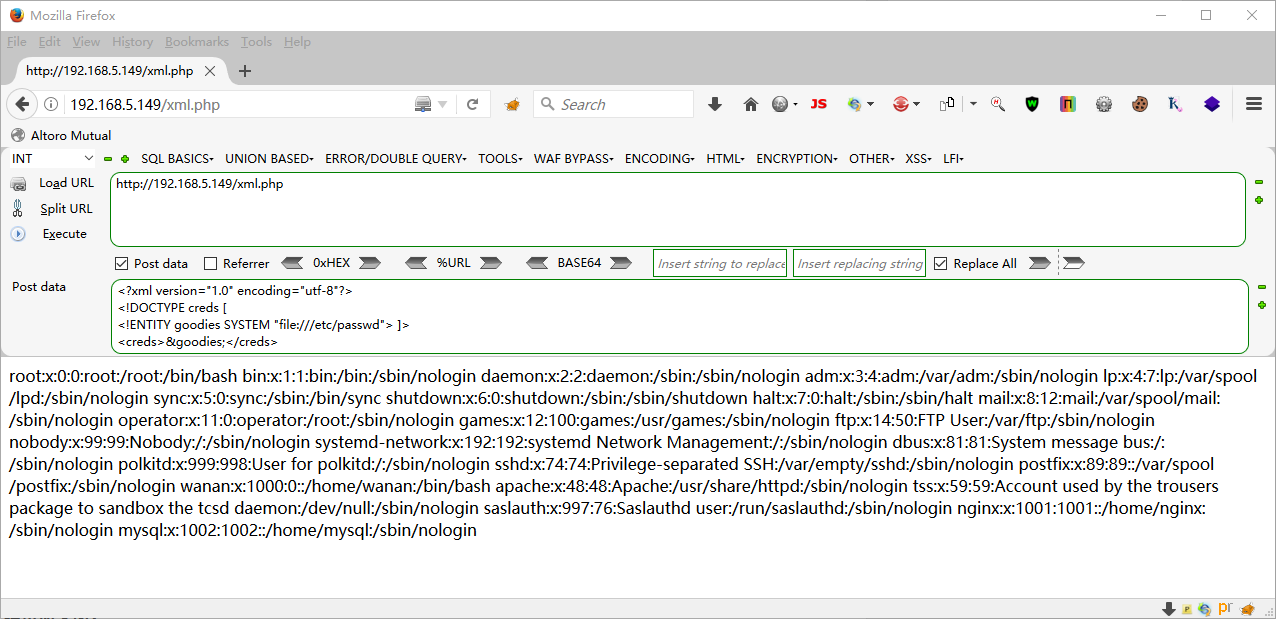Open the Tools menu in menu bar
Screen dimensions: 1276x619
tap(256, 42)
